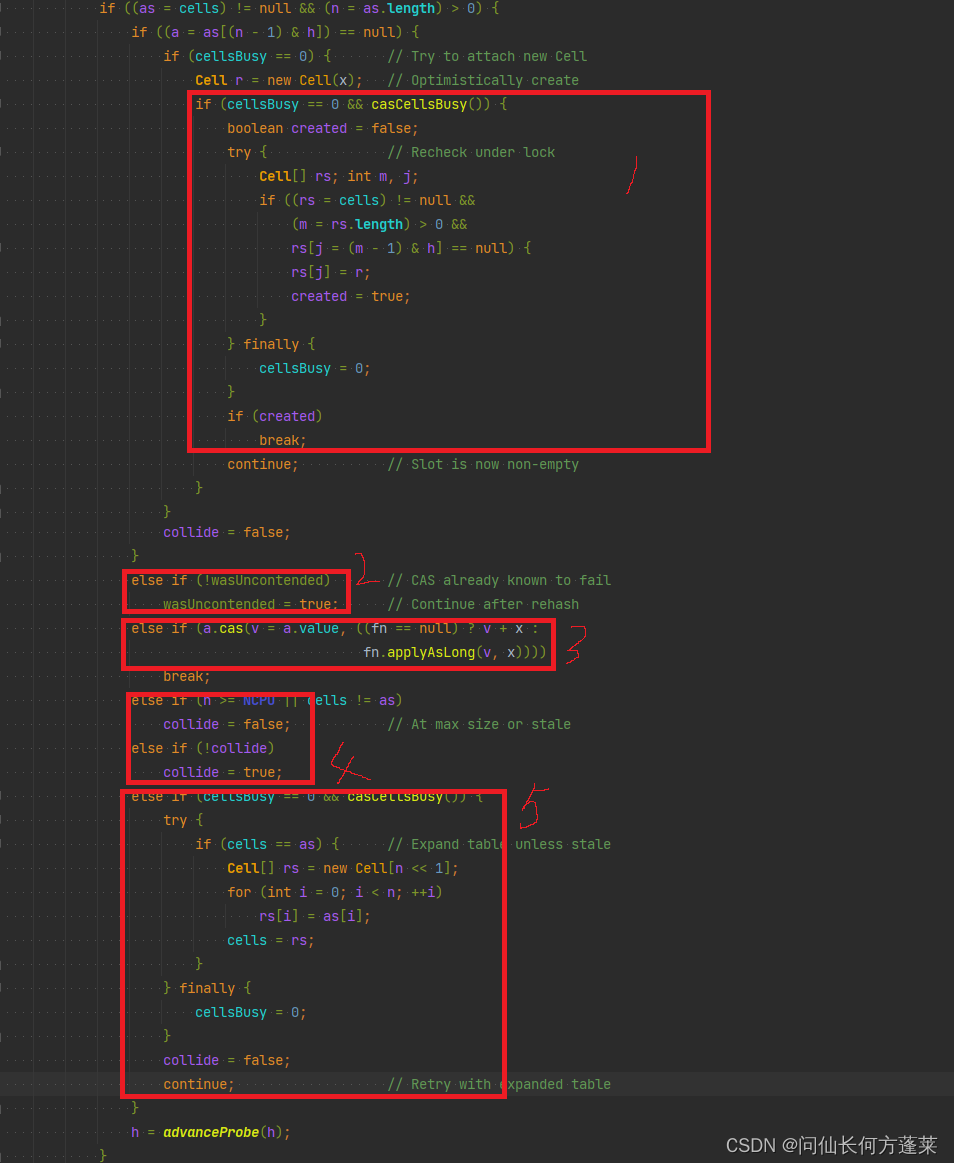This screenshot has height=1165, width=954.
Task: Click the comment '// At max size or stale'
Action: coord(479,724)
